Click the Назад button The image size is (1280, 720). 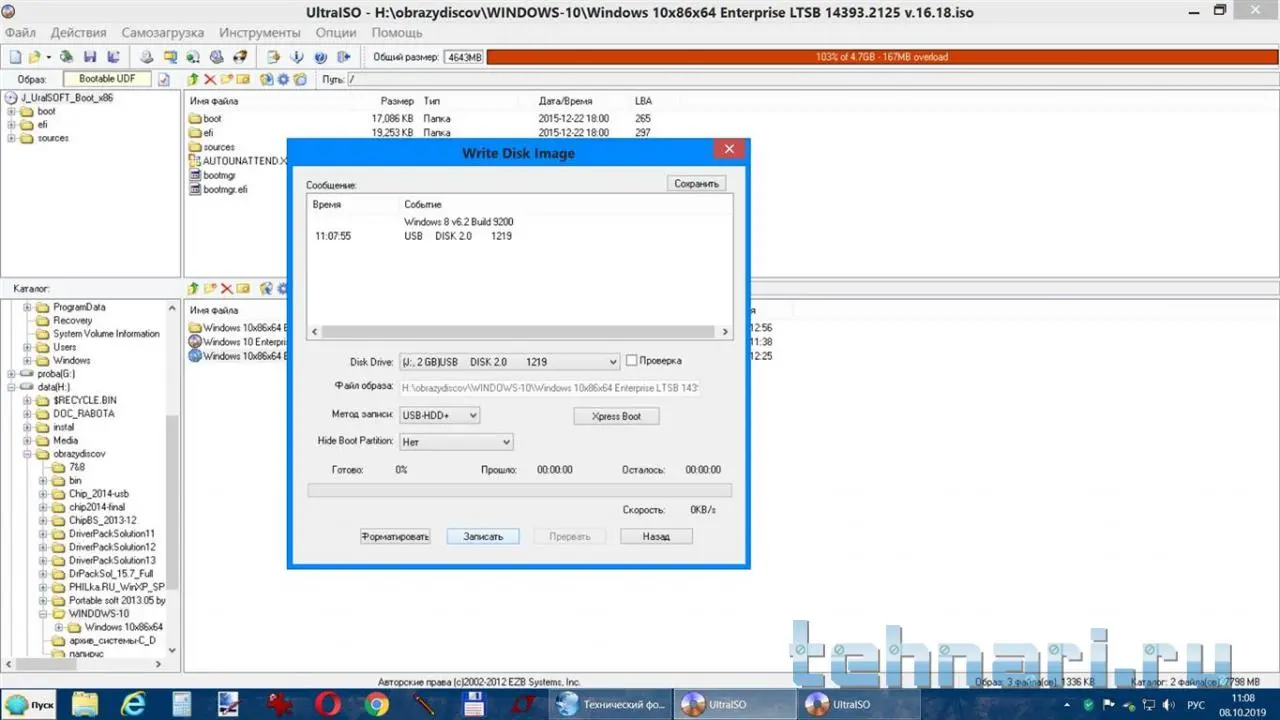click(656, 536)
